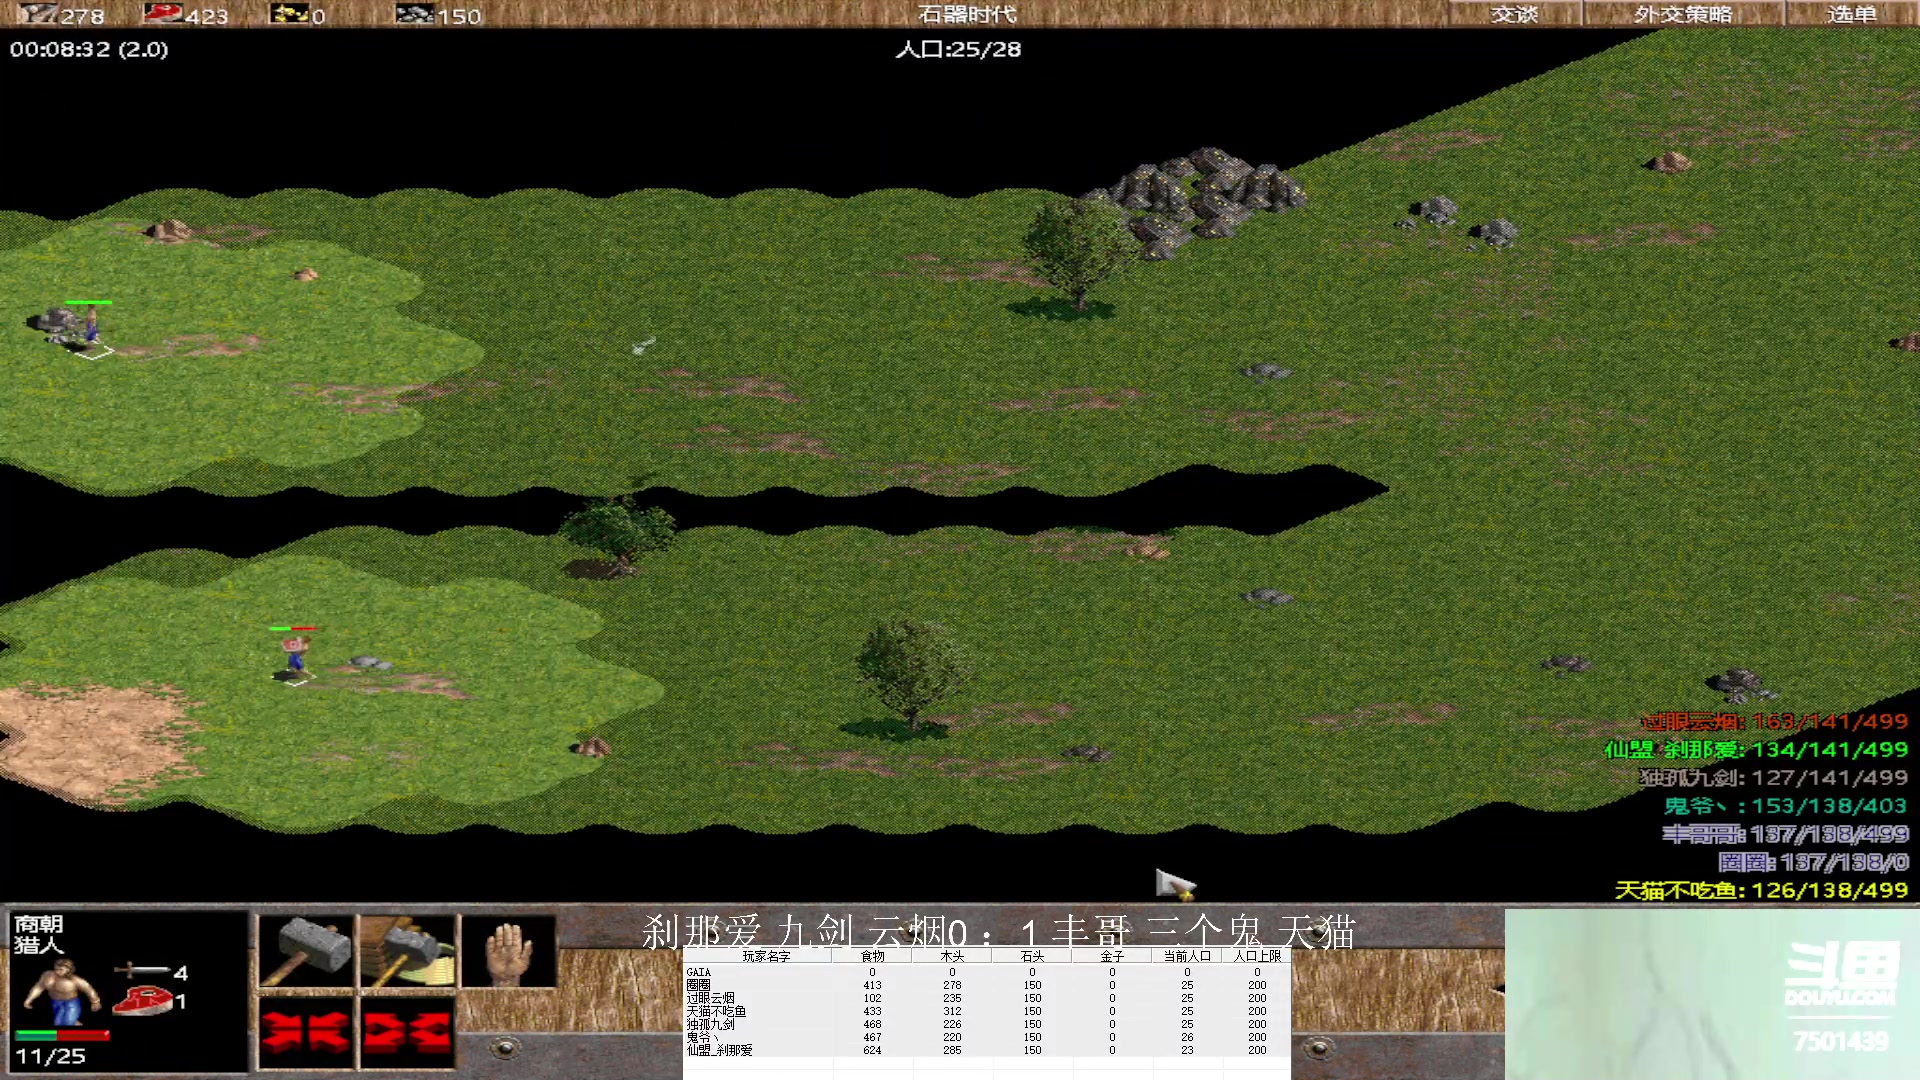Open the 交谈 chat menu
The image size is (1920, 1080).
point(1514,14)
